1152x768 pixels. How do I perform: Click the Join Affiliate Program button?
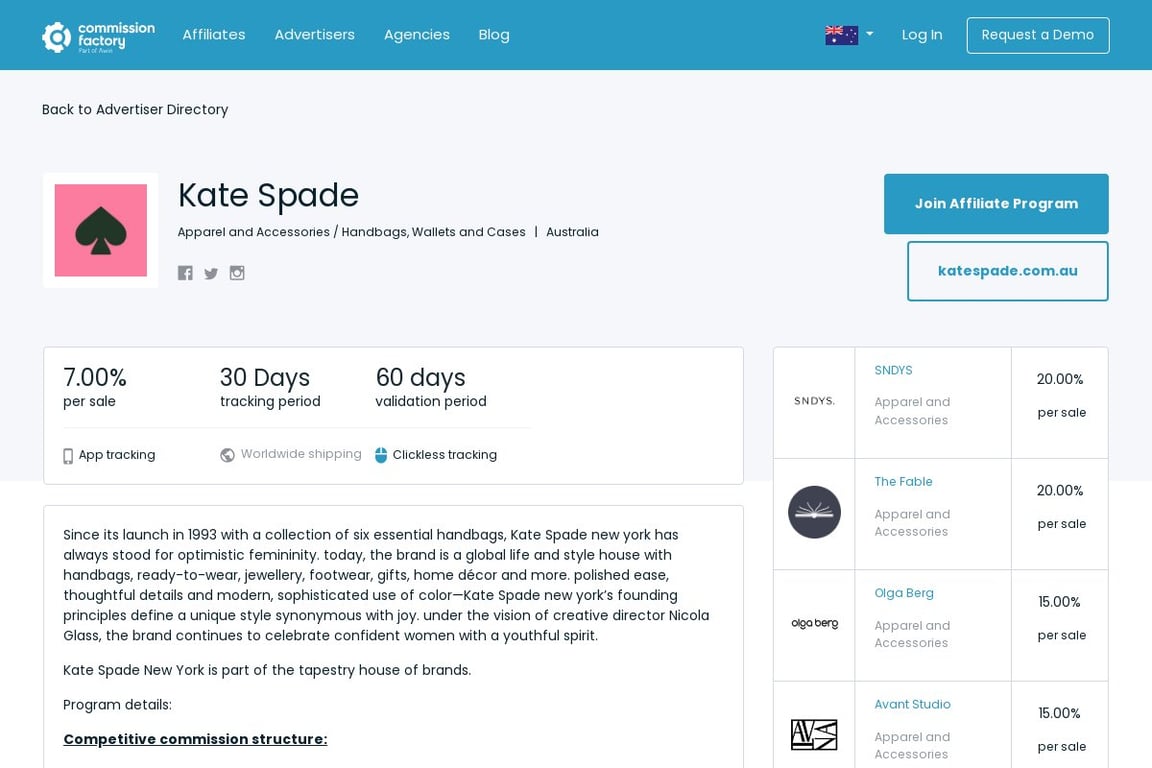(x=996, y=204)
